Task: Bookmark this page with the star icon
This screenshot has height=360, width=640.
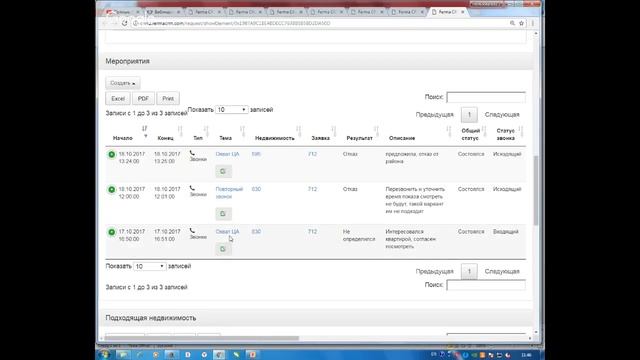Action: point(521,24)
